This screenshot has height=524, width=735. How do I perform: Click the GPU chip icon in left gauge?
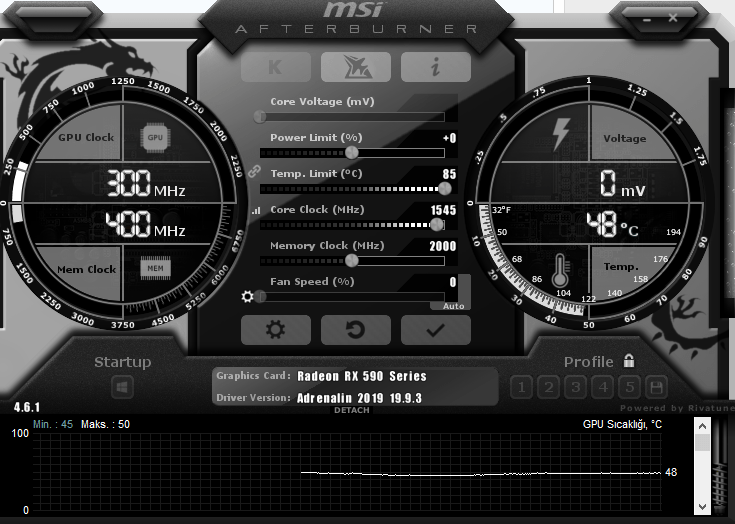pos(155,137)
